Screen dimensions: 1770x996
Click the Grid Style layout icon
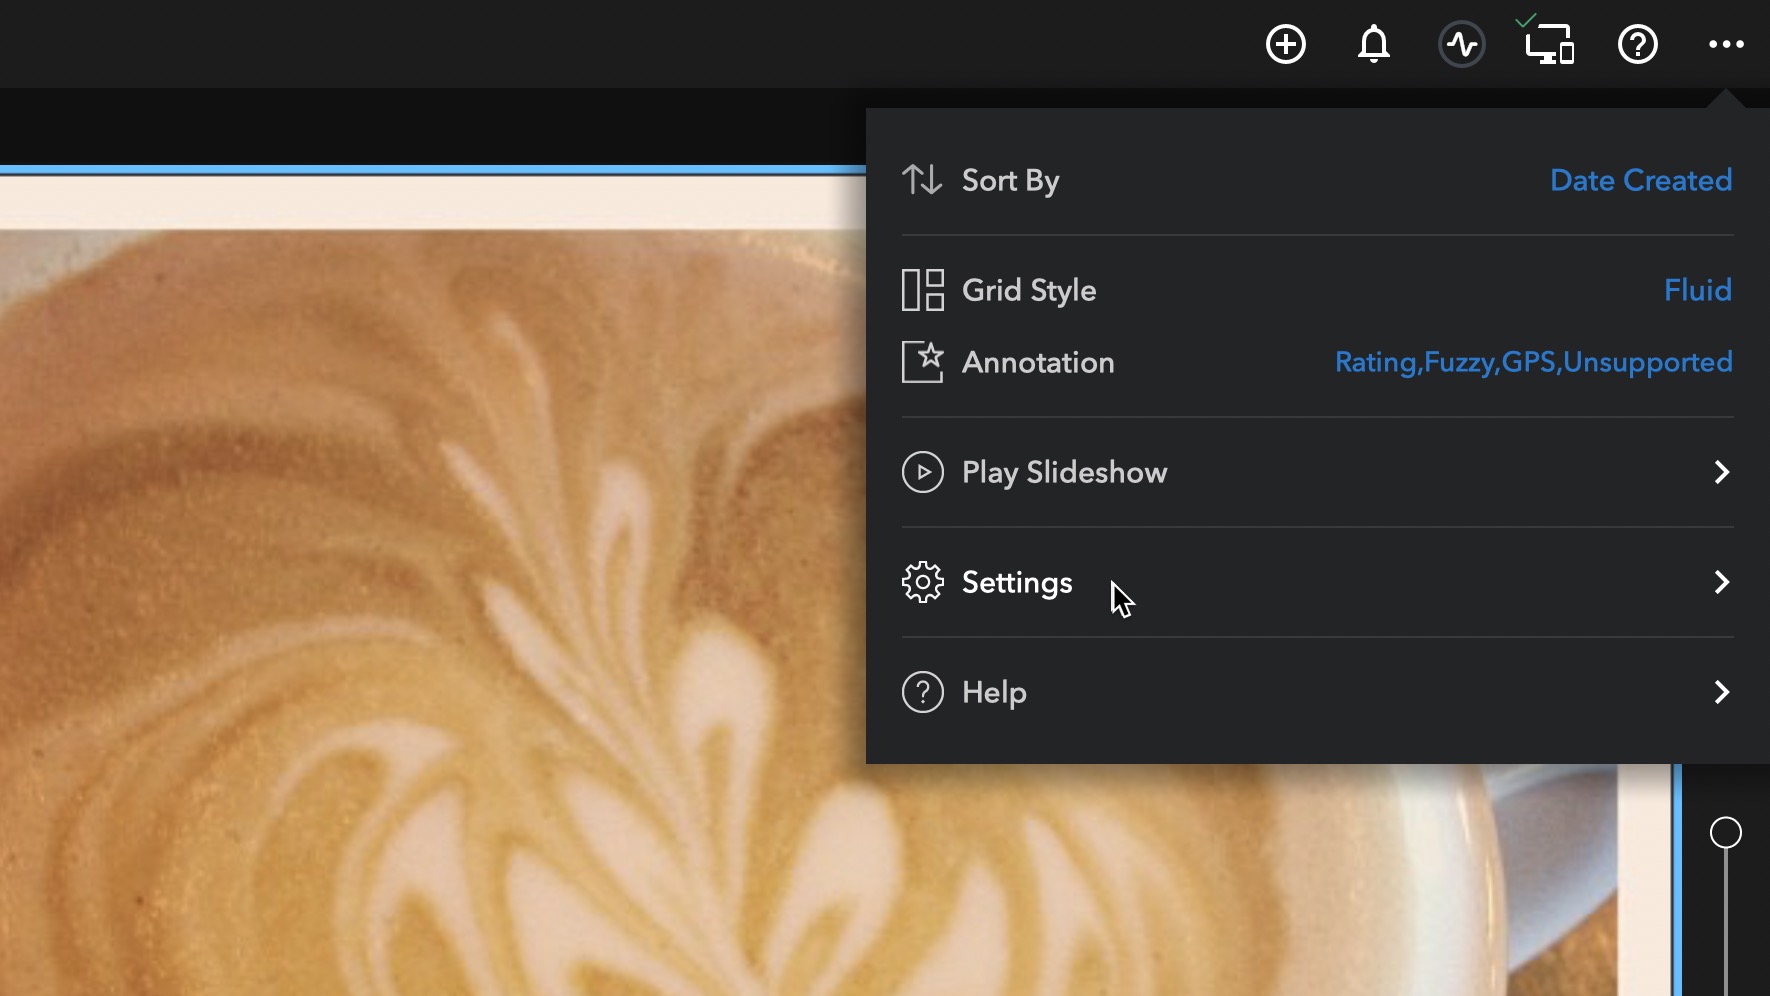click(x=922, y=290)
